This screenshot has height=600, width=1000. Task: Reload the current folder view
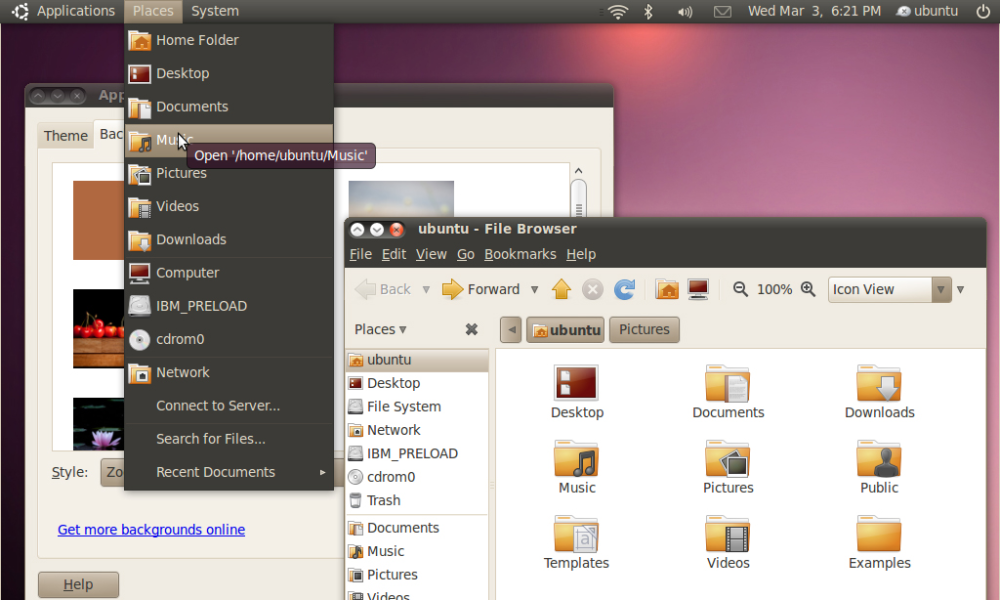(625, 289)
